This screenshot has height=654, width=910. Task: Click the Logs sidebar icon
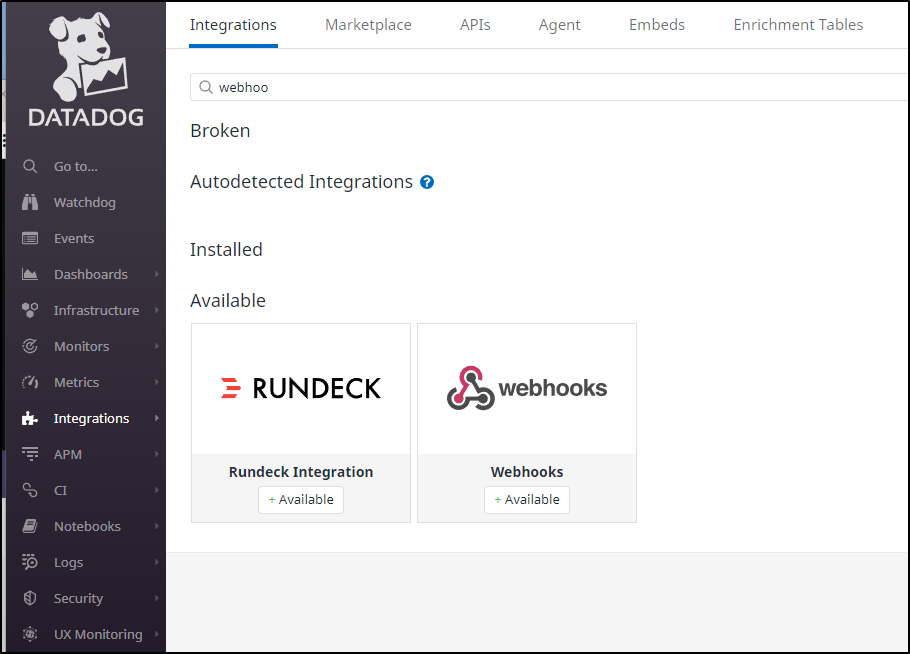click(30, 562)
